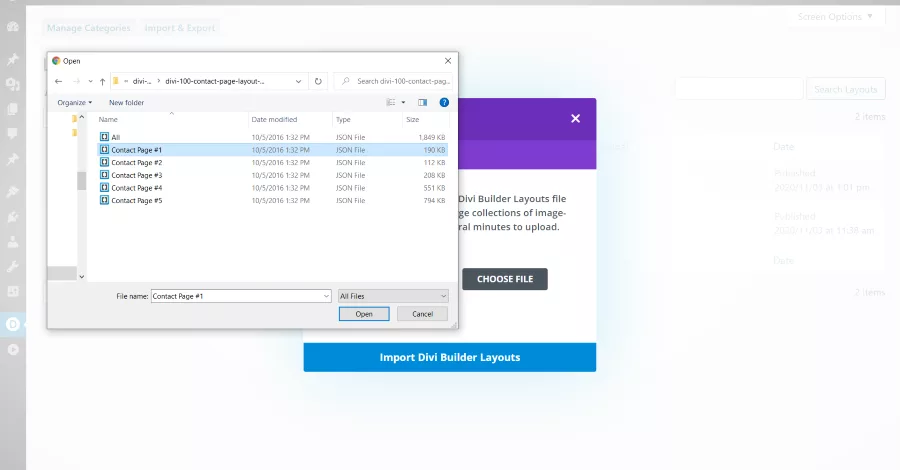900x470 pixels.
Task: Click the All file's JSON icon
Action: (104, 137)
